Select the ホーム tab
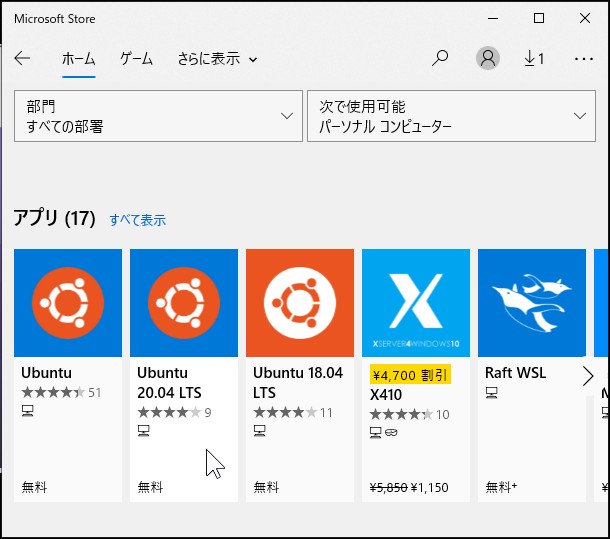This screenshot has height=539, width=610. (x=79, y=59)
